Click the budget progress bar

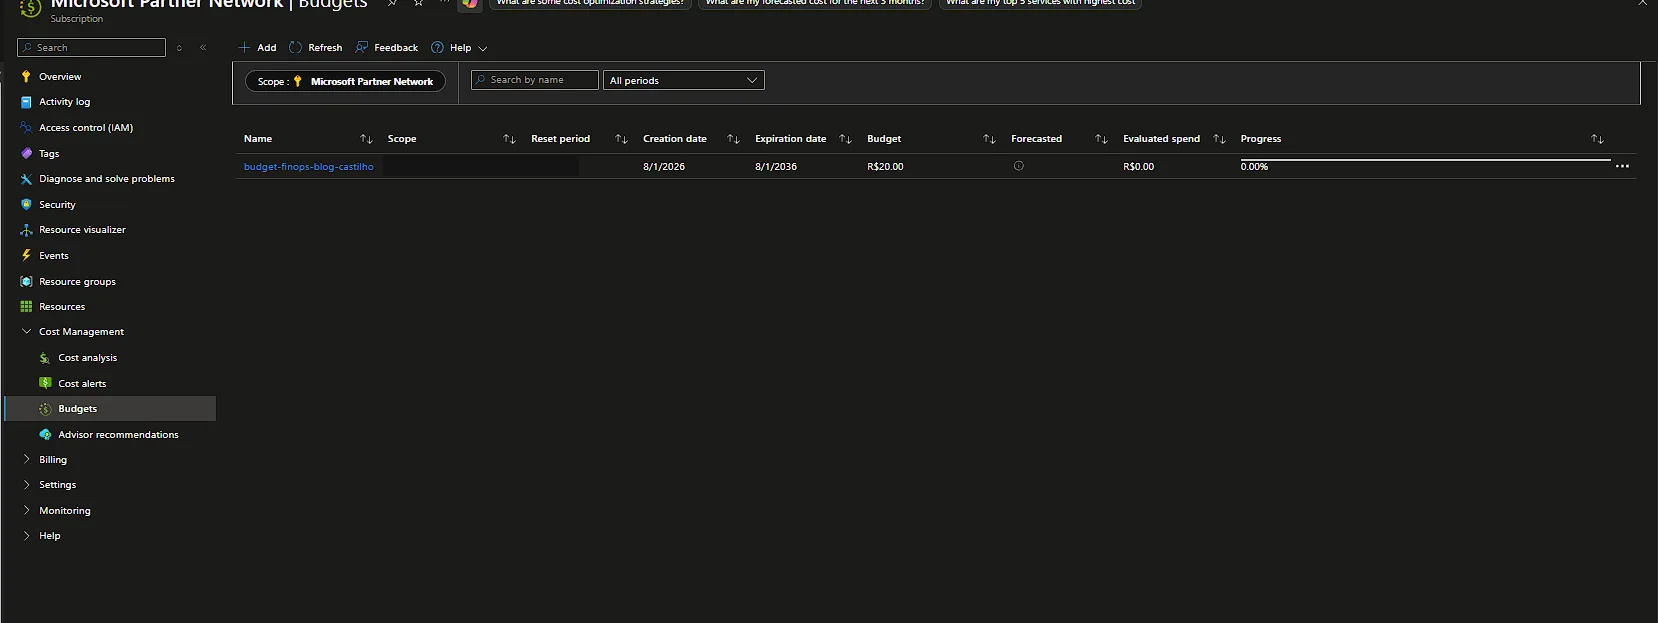[1425, 160]
